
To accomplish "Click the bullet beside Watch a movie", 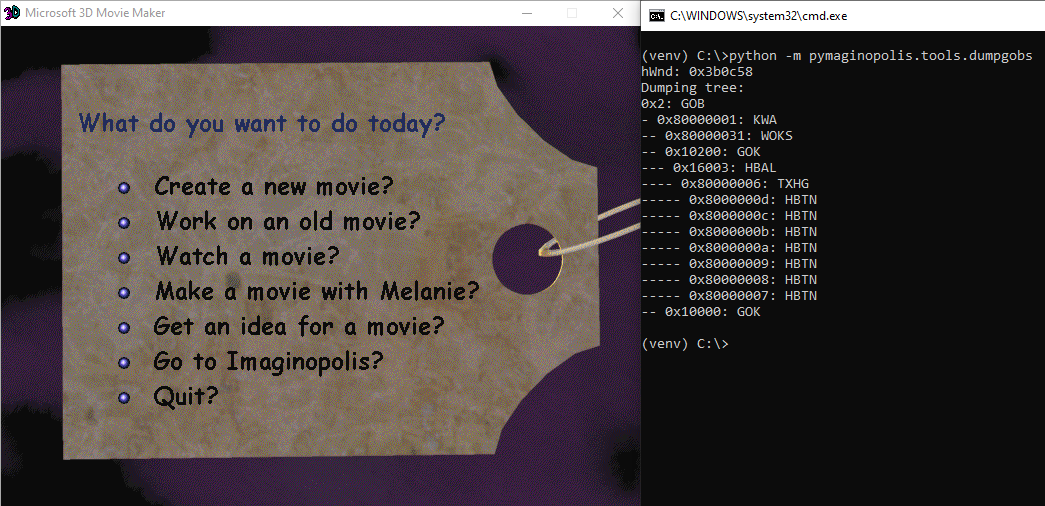I will [x=123, y=257].
